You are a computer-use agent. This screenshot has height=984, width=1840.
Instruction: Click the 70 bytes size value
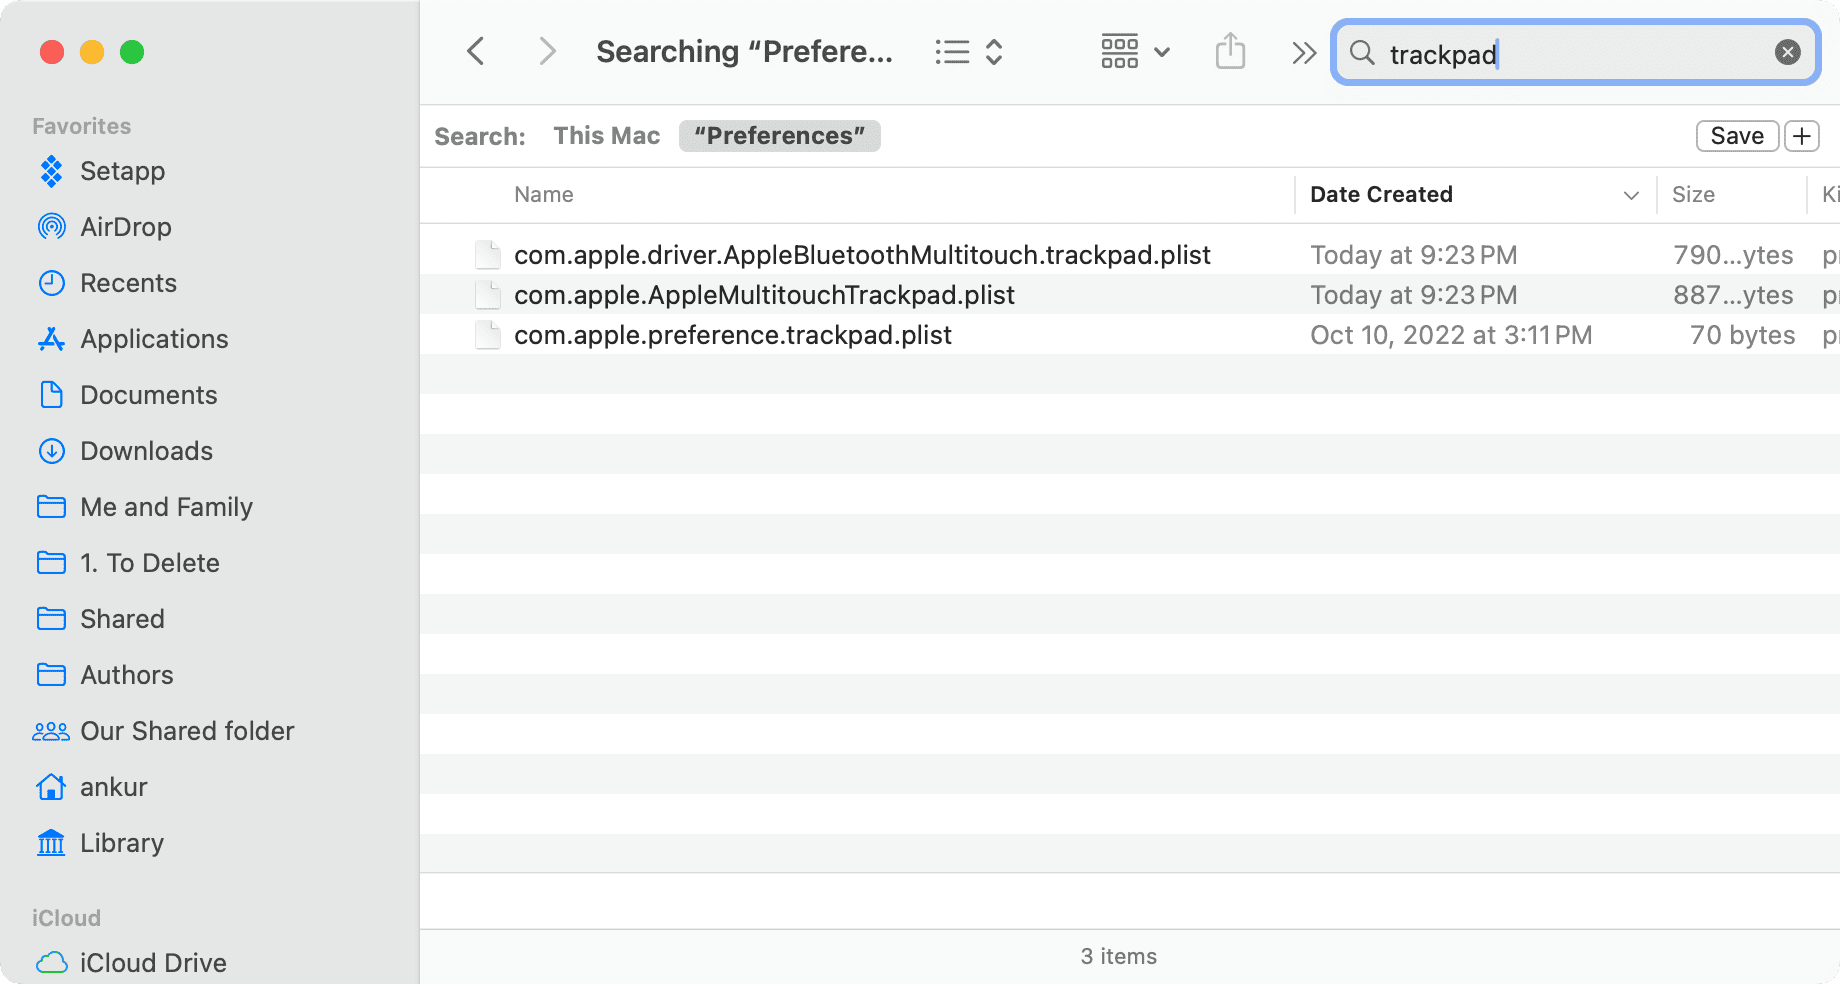(1742, 335)
